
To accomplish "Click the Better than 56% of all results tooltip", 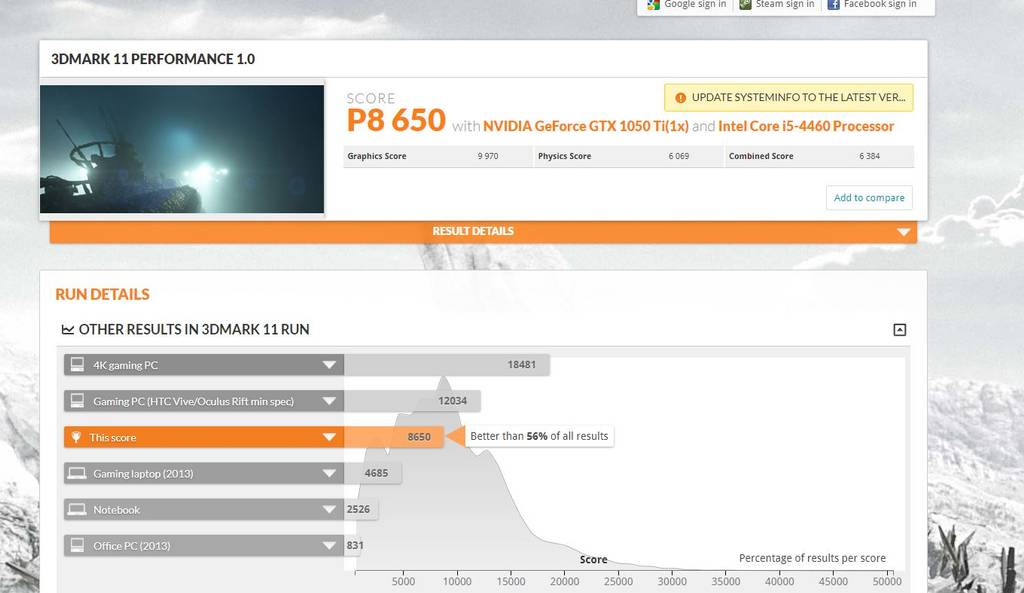I will point(539,436).
